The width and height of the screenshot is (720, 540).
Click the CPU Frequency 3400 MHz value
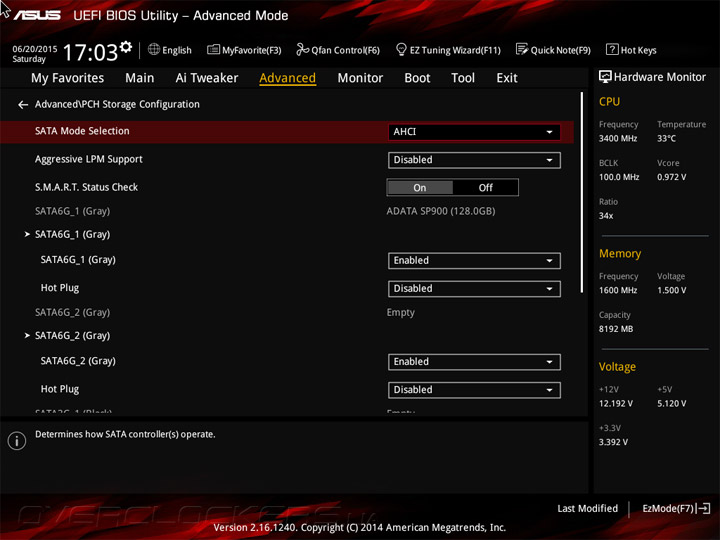618,138
